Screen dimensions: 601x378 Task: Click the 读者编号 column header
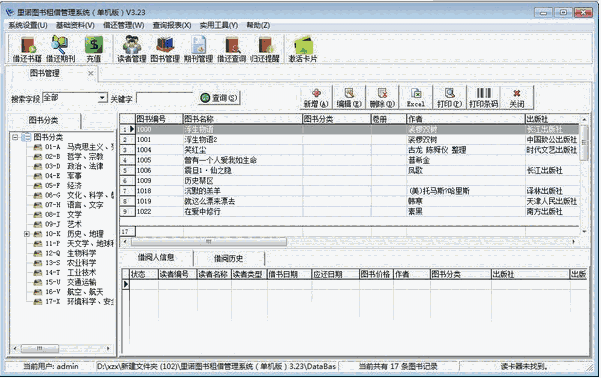(177, 274)
